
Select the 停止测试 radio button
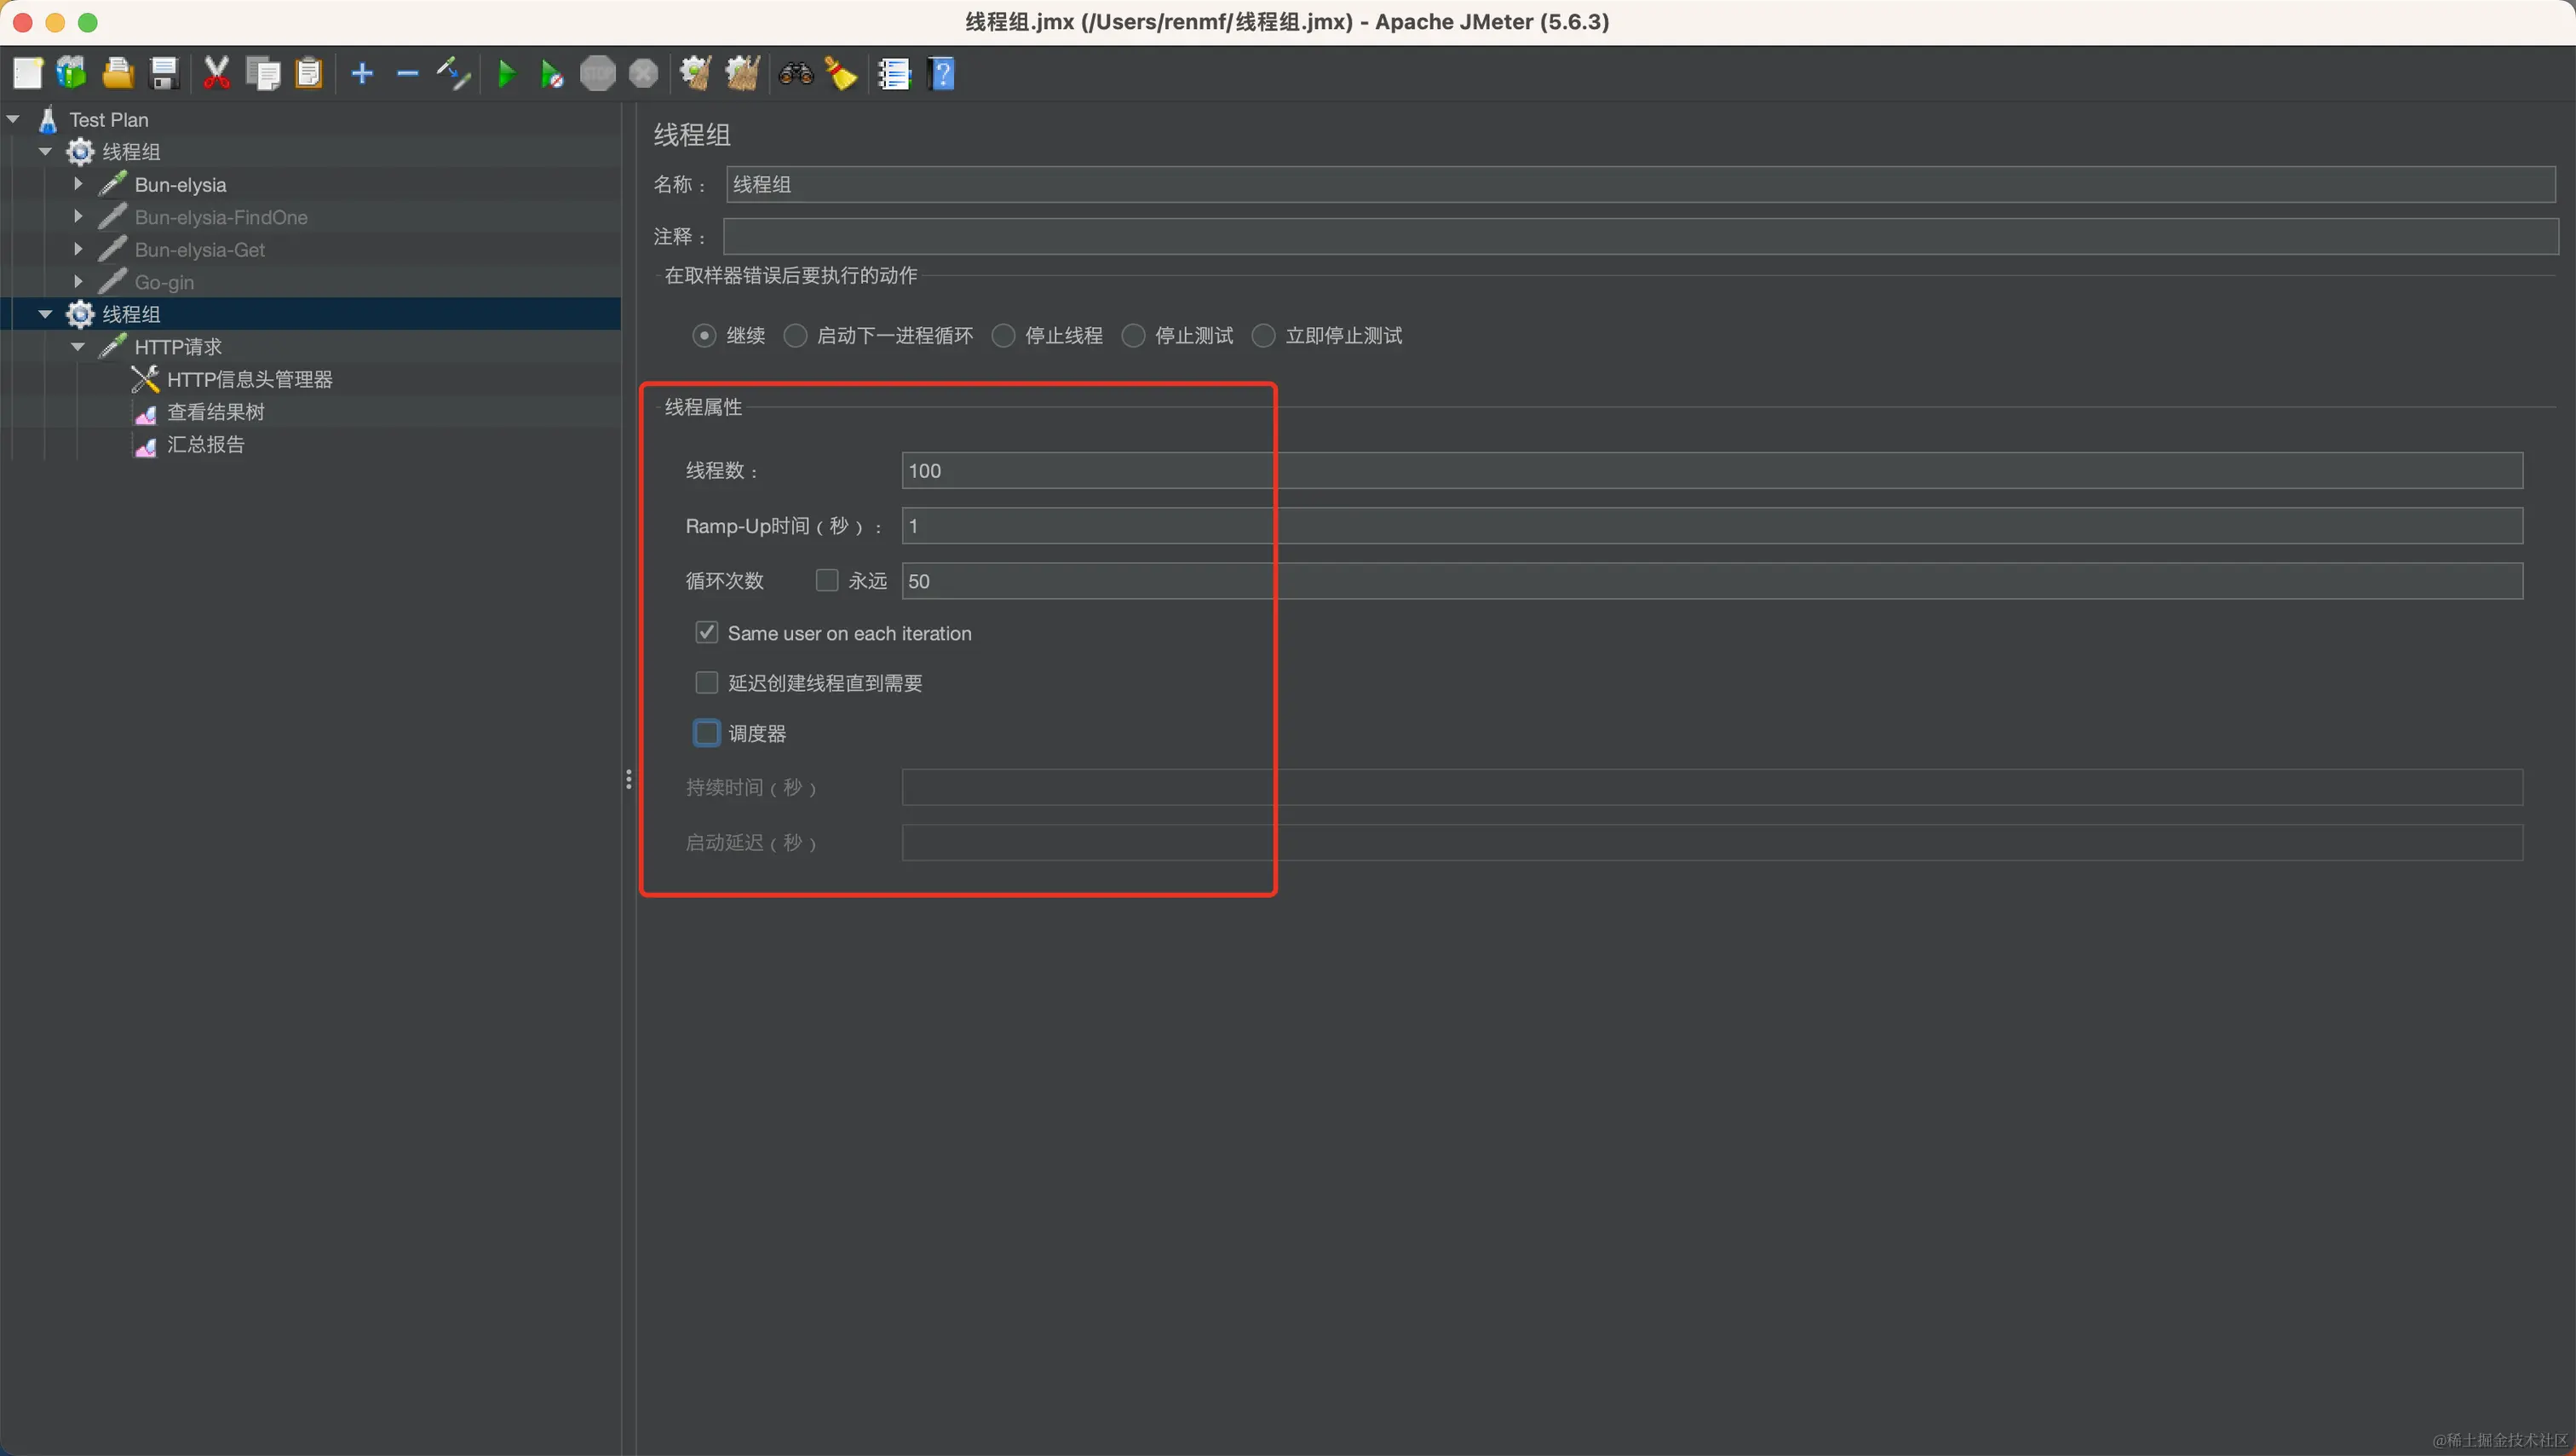coord(1133,335)
